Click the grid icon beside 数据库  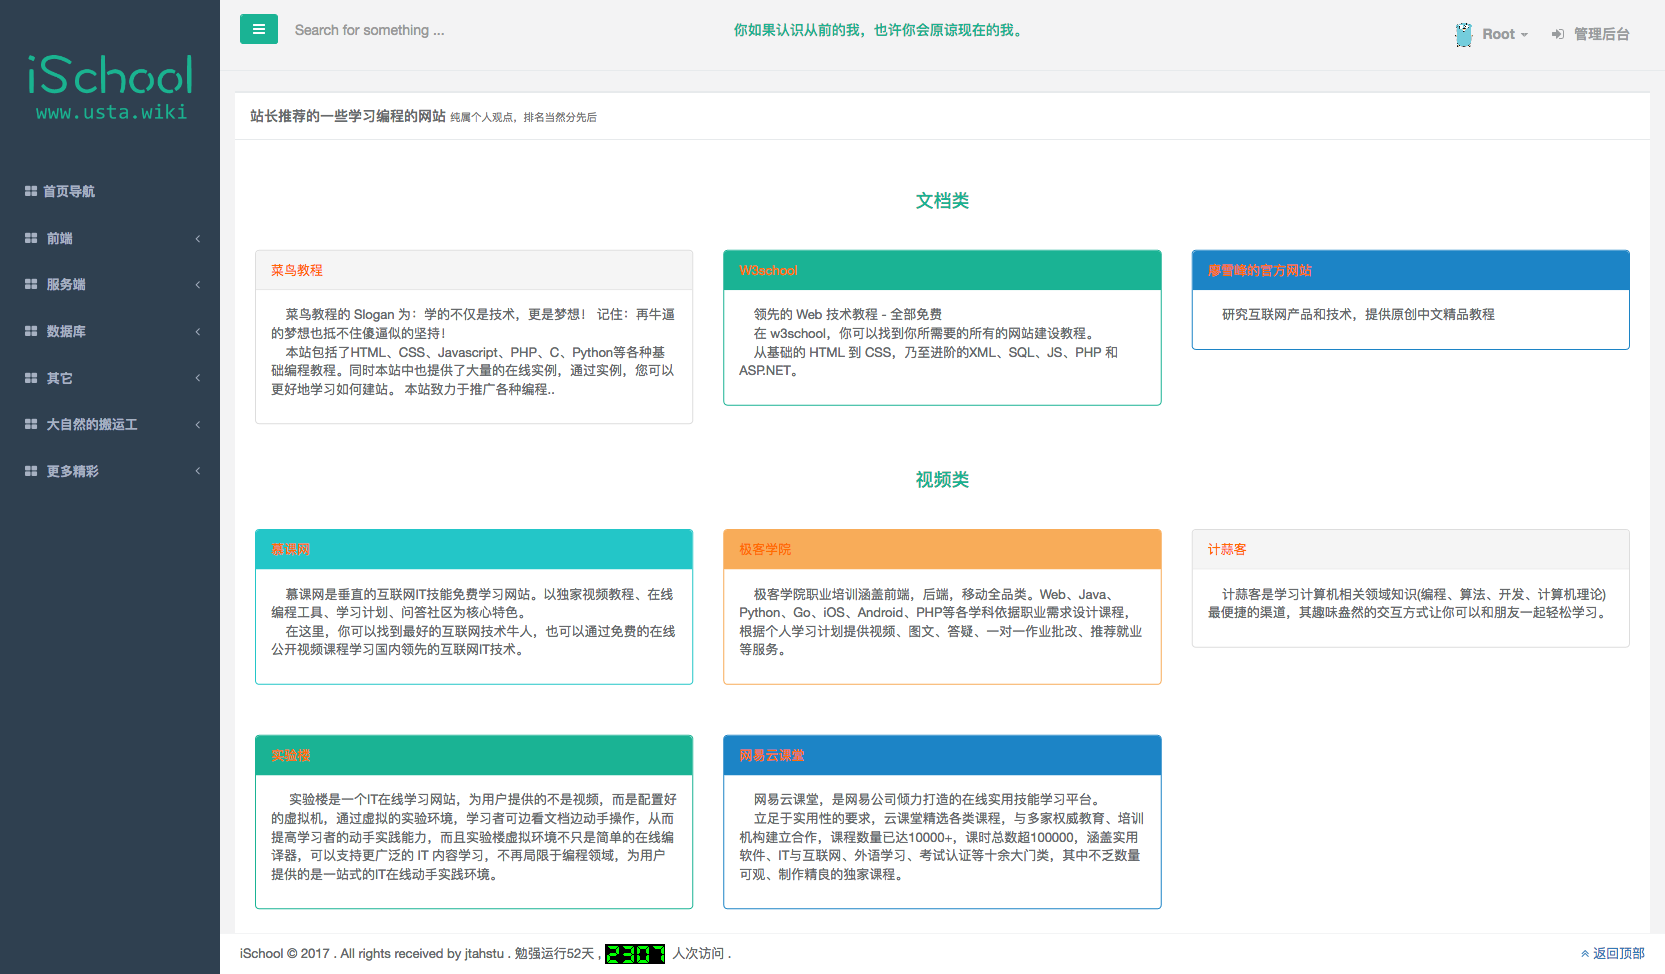point(31,331)
